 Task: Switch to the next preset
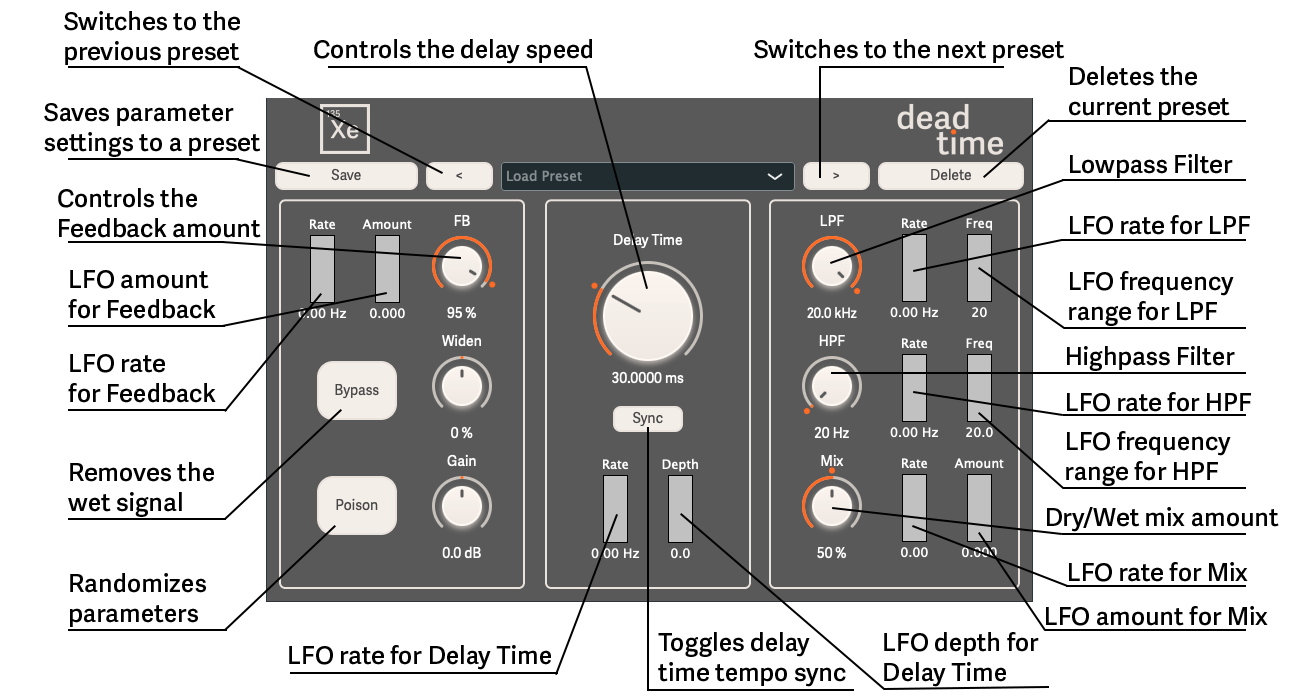click(x=836, y=176)
